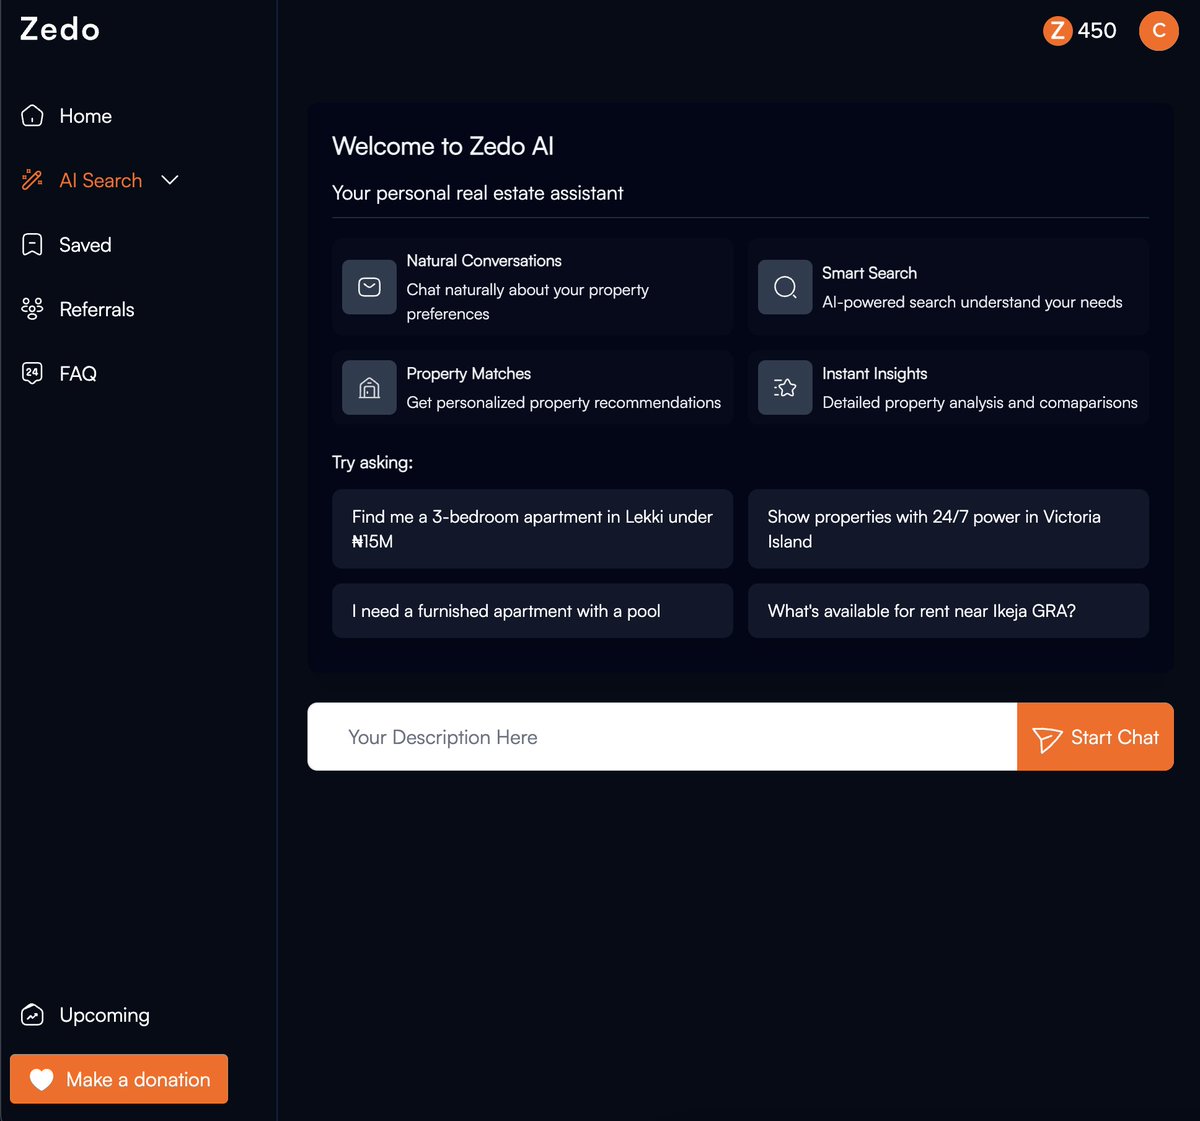Click the Referrals people icon
The height and width of the screenshot is (1121, 1200).
tap(32, 309)
